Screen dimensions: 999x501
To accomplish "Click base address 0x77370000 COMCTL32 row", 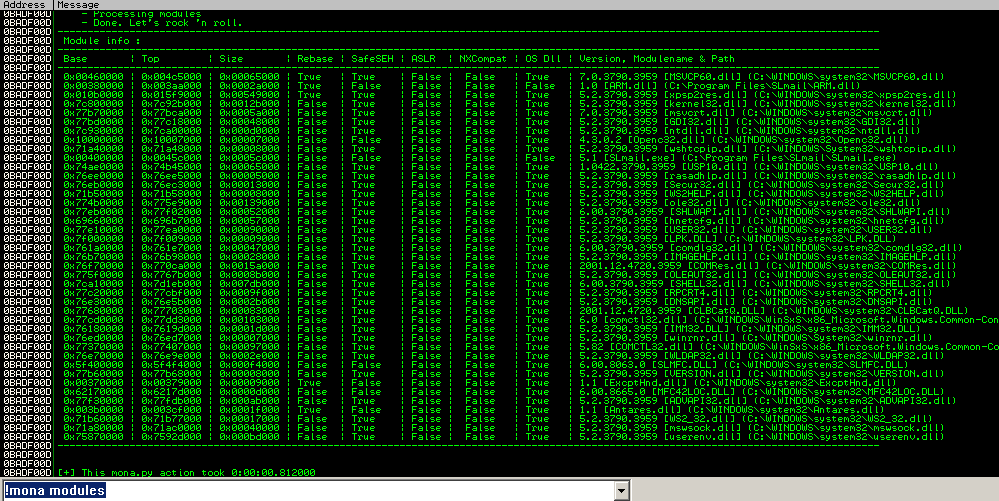I will pyautogui.click(x=94, y=347).
